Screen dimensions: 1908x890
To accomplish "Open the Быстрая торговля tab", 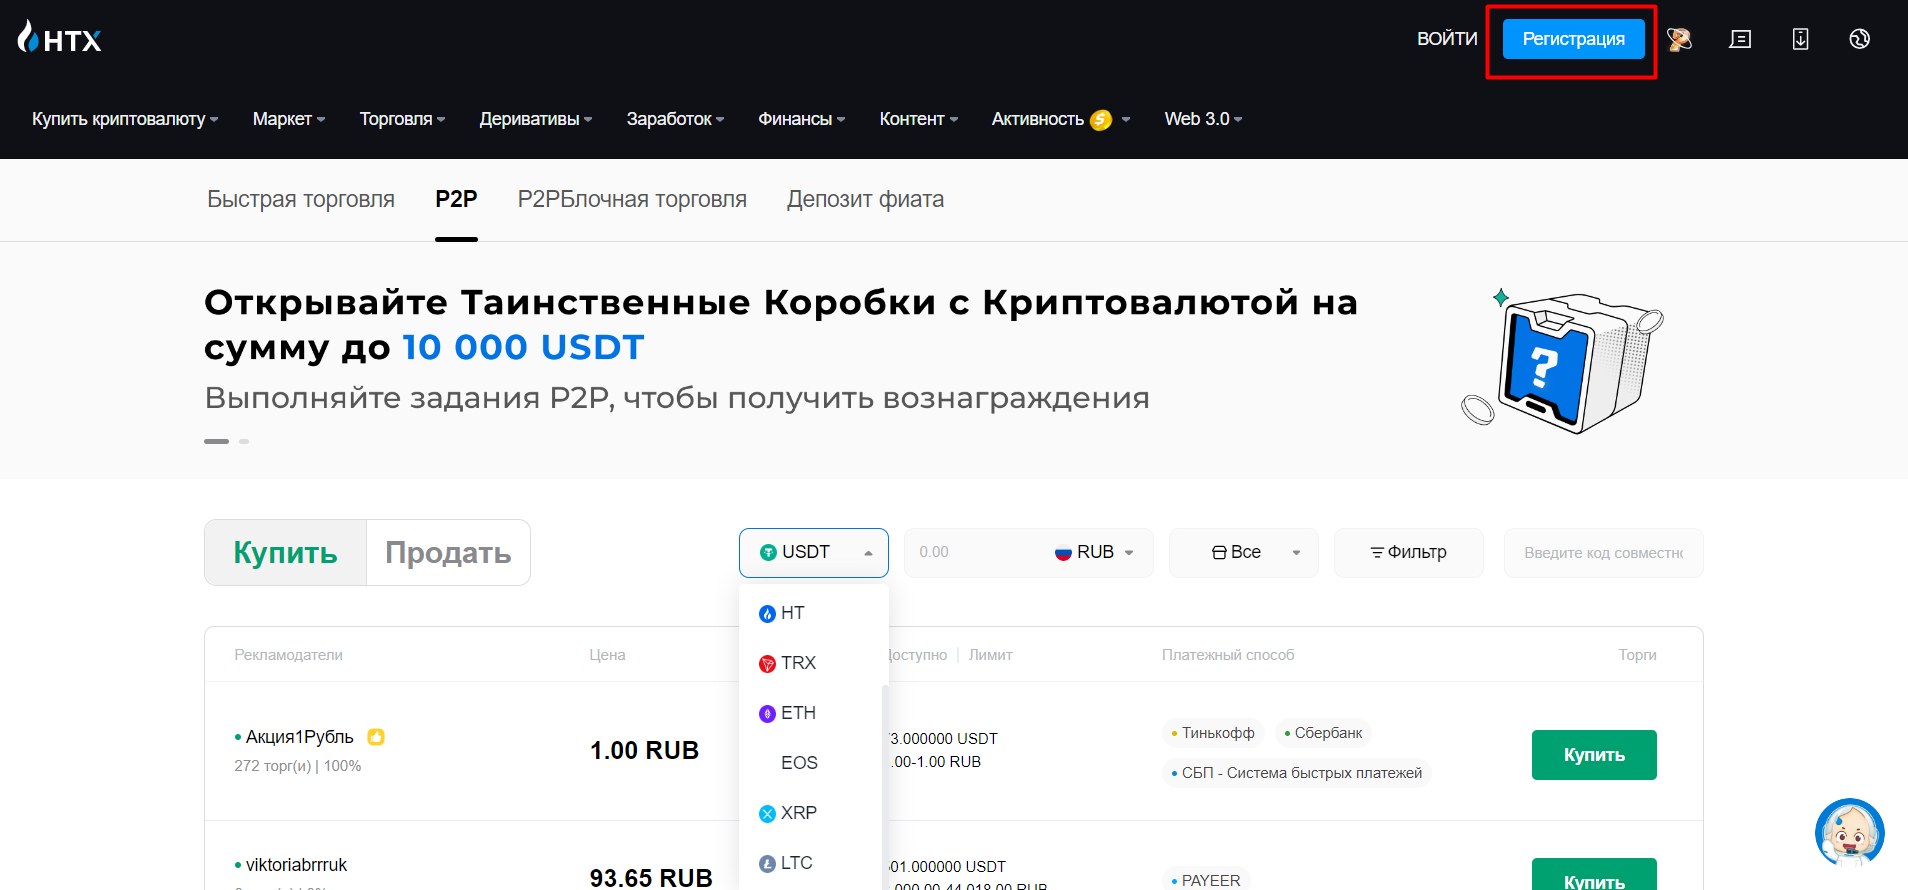I will point(301,199).
